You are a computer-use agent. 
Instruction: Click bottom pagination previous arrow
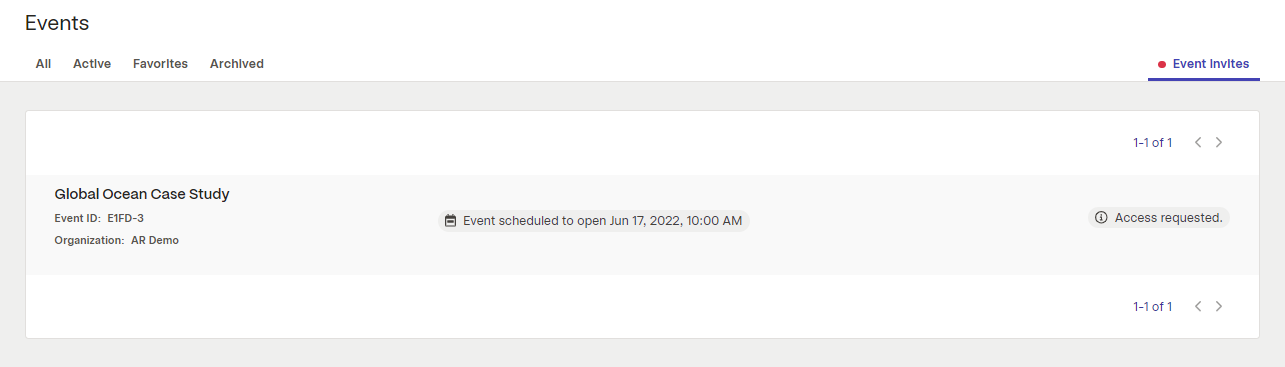click(1198, 306)
